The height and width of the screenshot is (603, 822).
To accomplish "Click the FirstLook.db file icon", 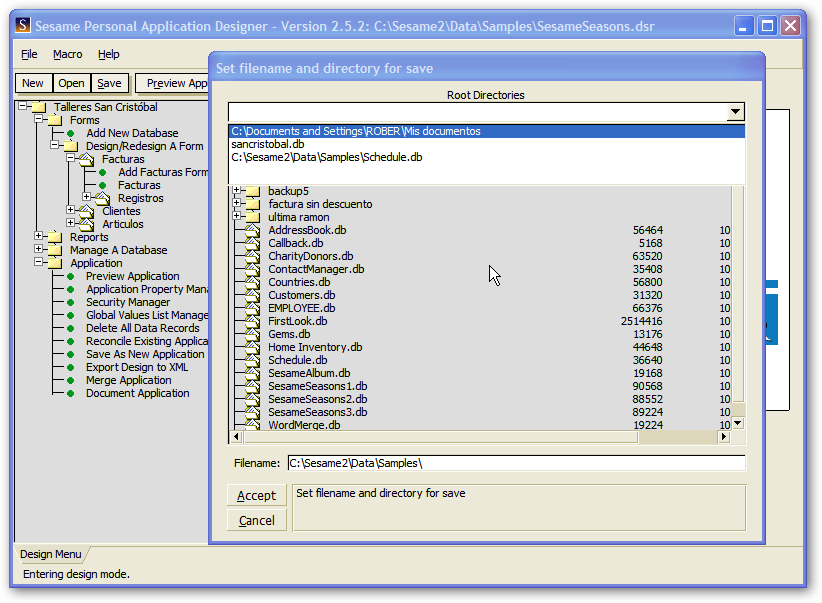I will coord(253,321).
